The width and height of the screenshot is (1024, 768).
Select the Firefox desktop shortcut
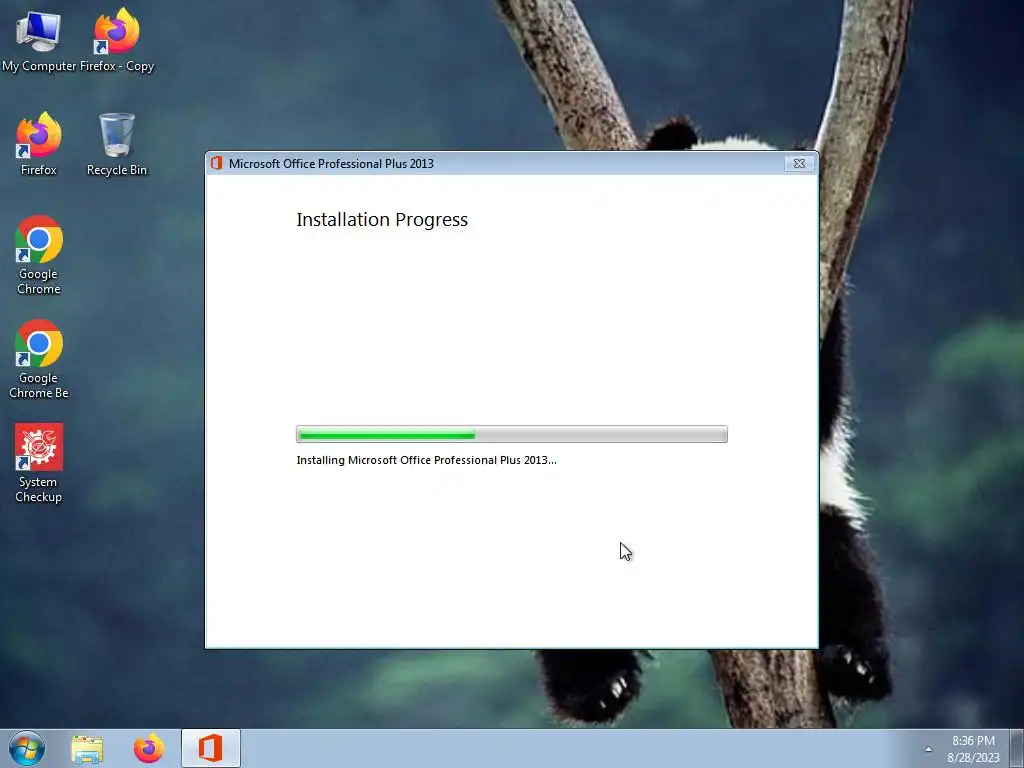(x=39, y=144)
